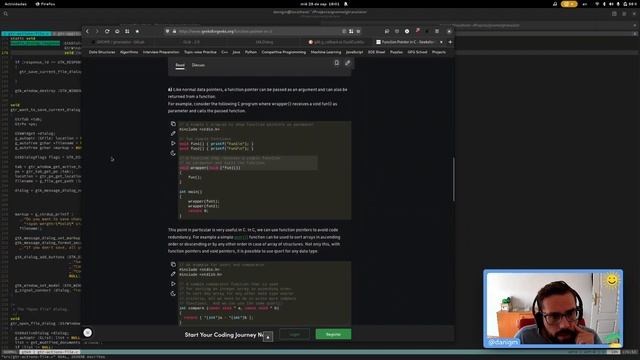
Task: Open SDE Sheet navigation item
Action: (x=376, y=52)
